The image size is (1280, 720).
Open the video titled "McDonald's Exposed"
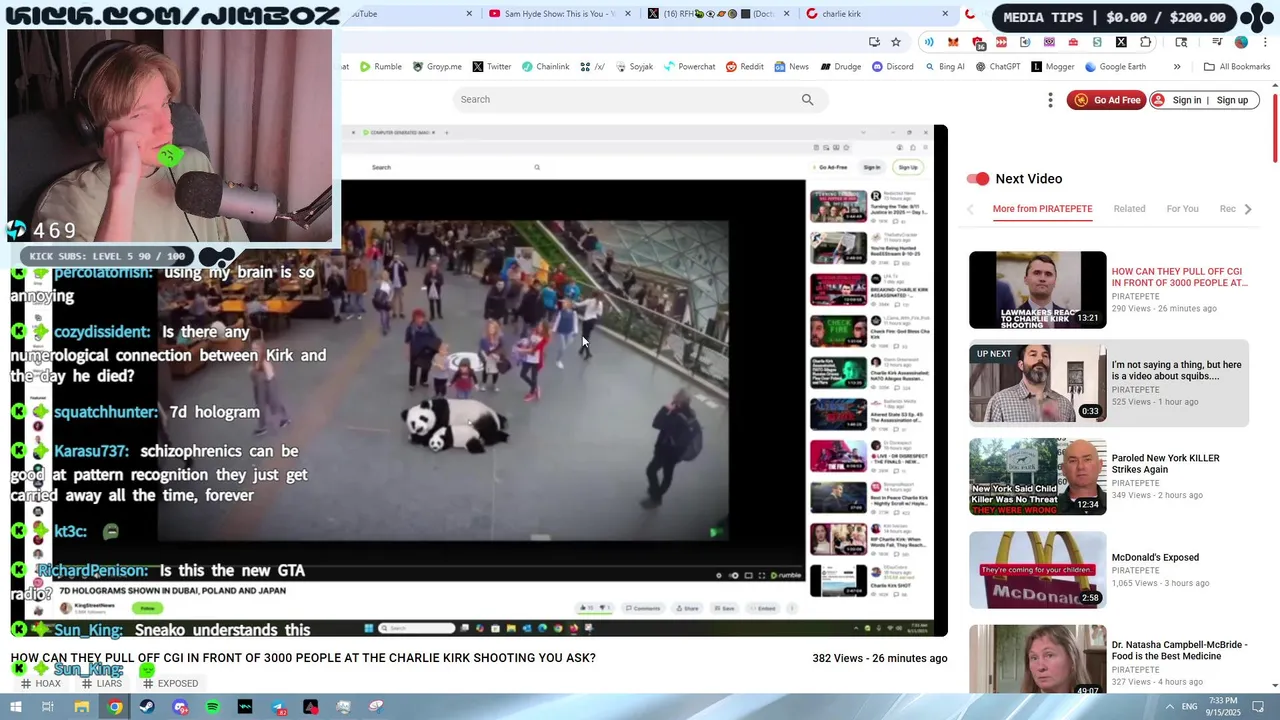tap(1155, 558)
